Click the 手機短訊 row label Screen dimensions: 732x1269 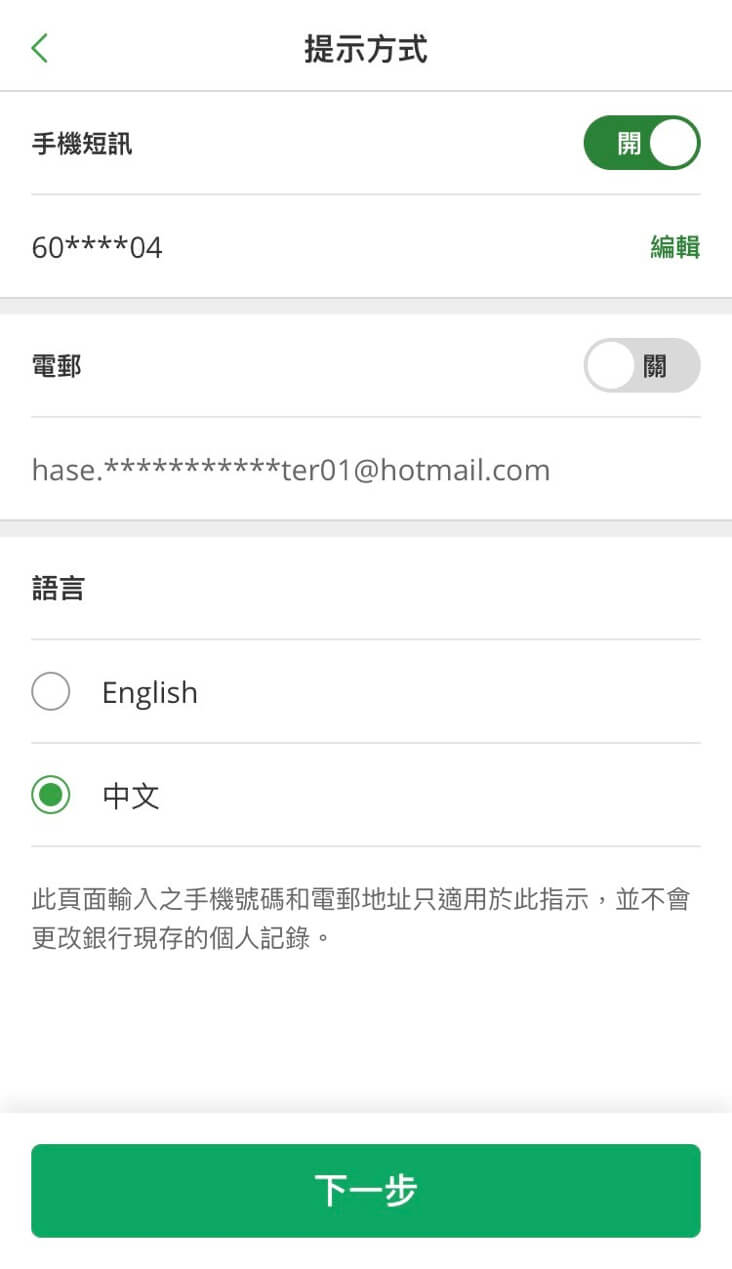click(x=82, y=144)
